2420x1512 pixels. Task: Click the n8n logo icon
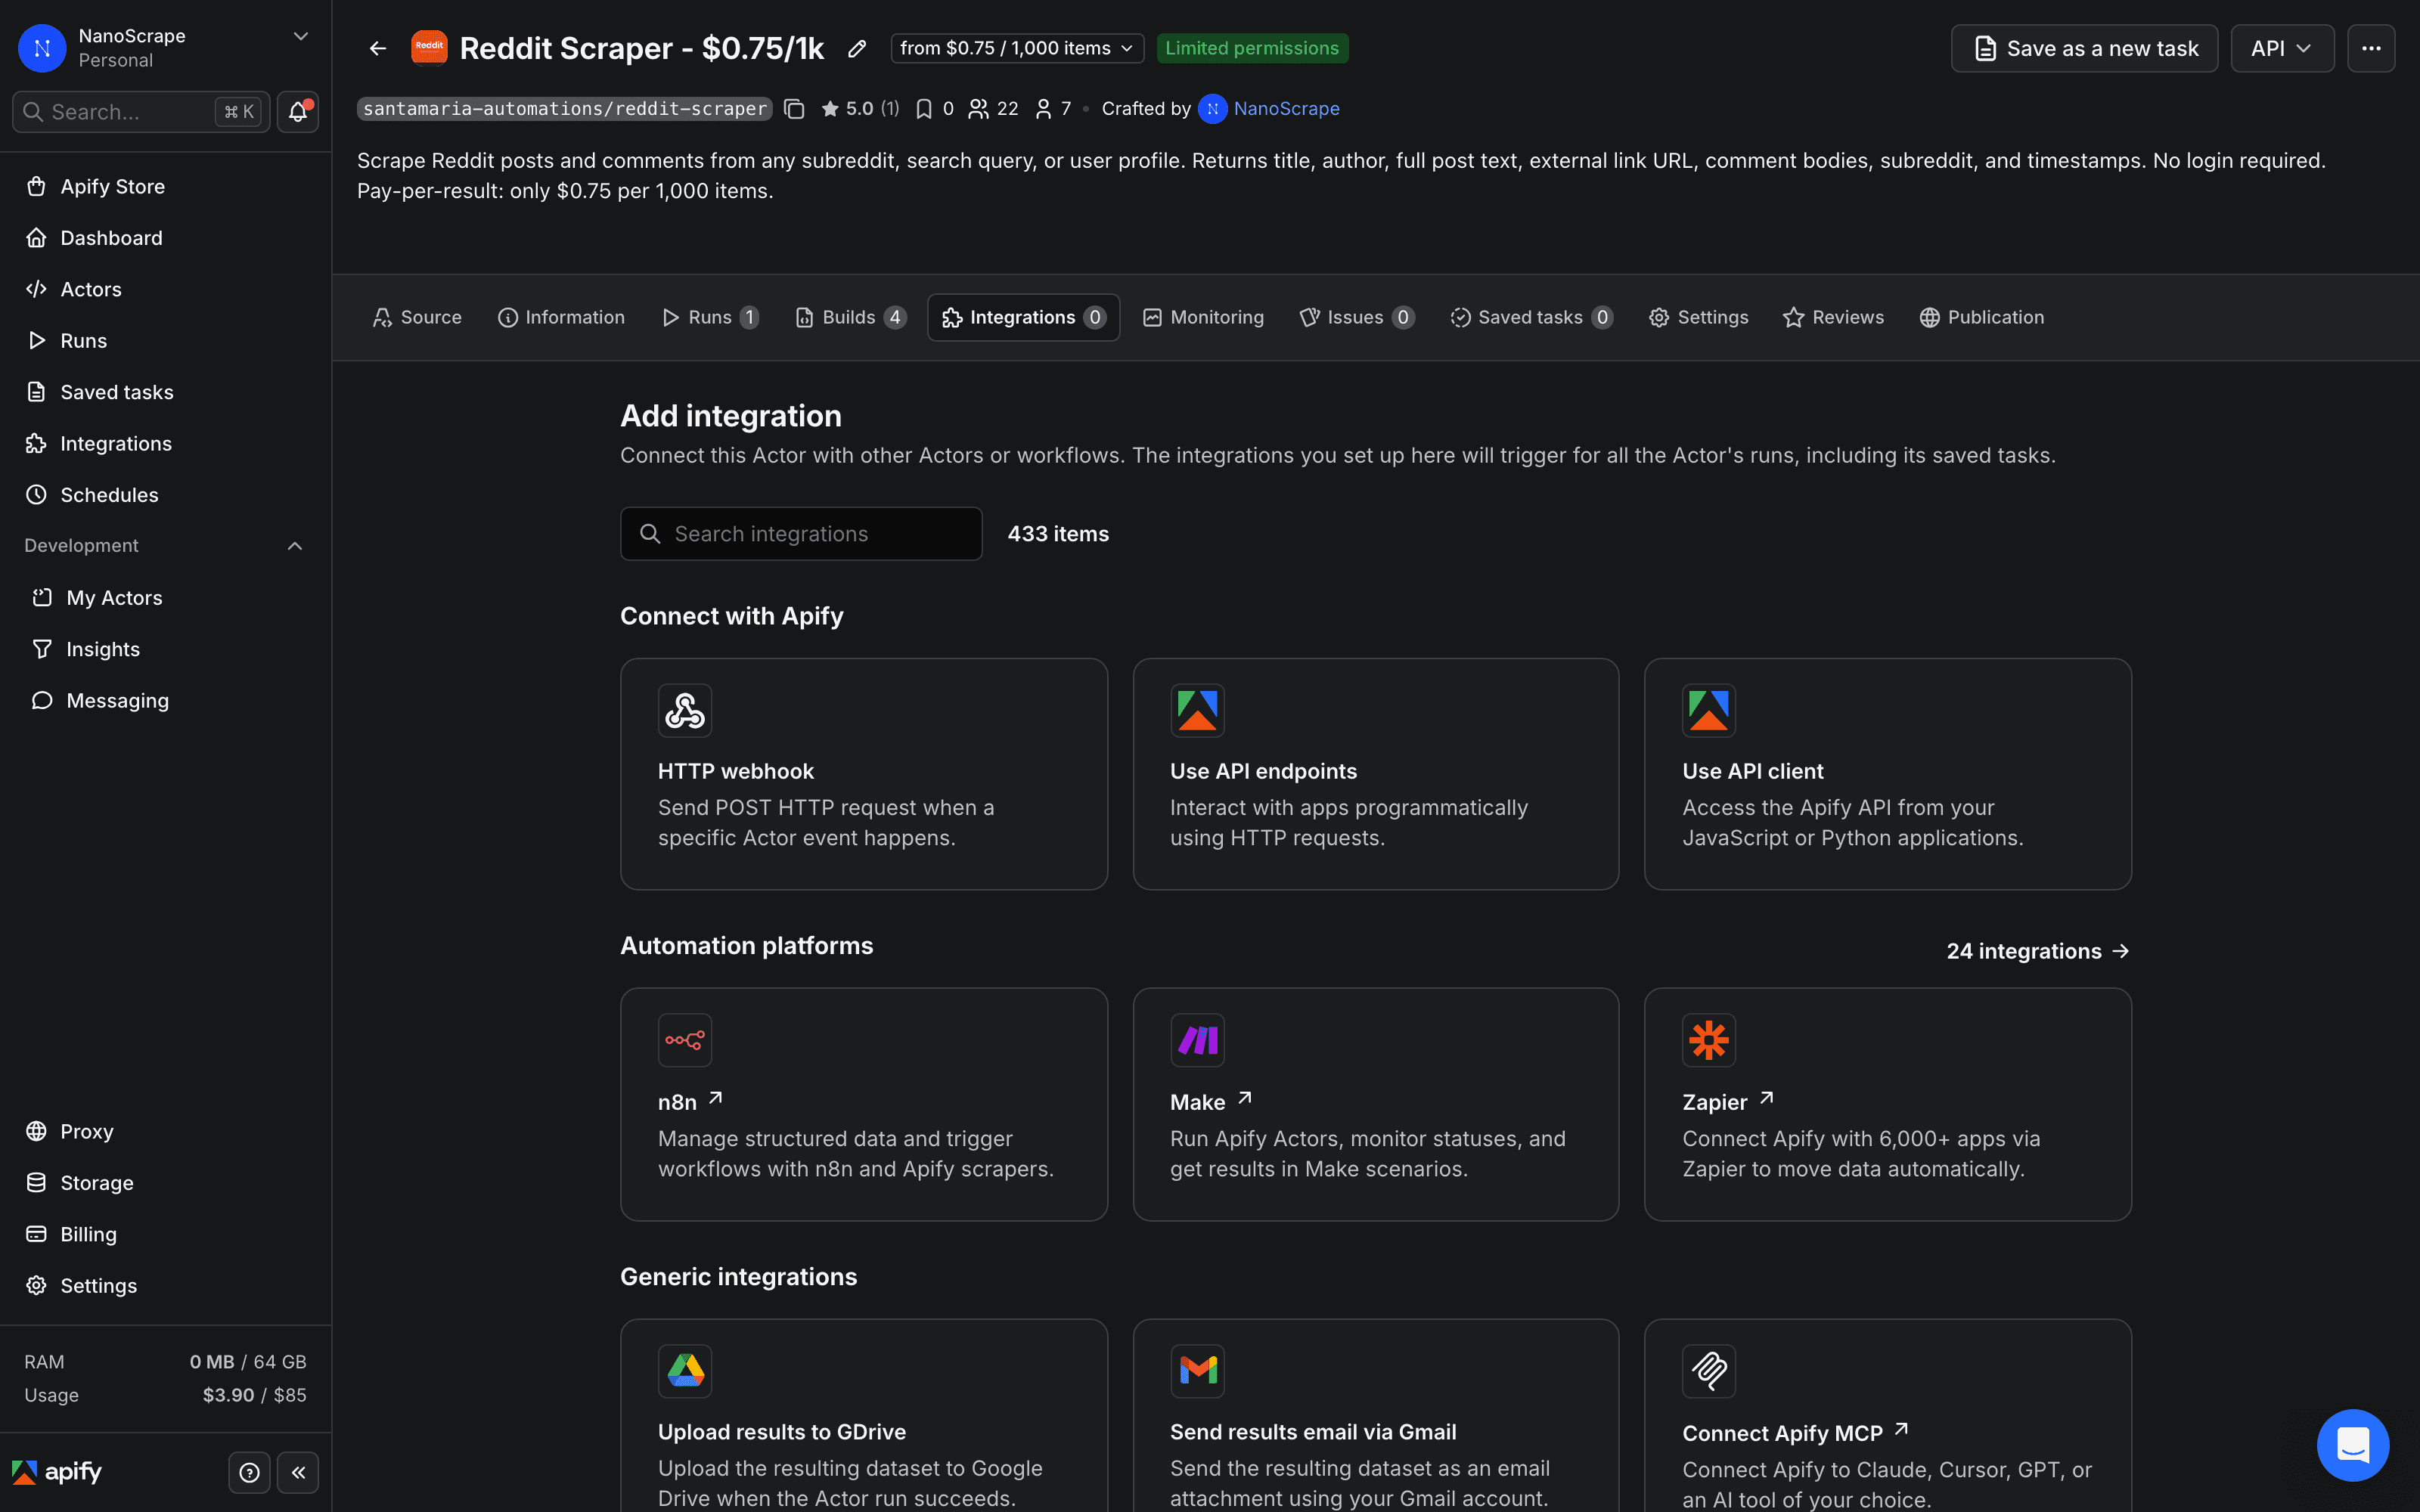click(685, 1040)
